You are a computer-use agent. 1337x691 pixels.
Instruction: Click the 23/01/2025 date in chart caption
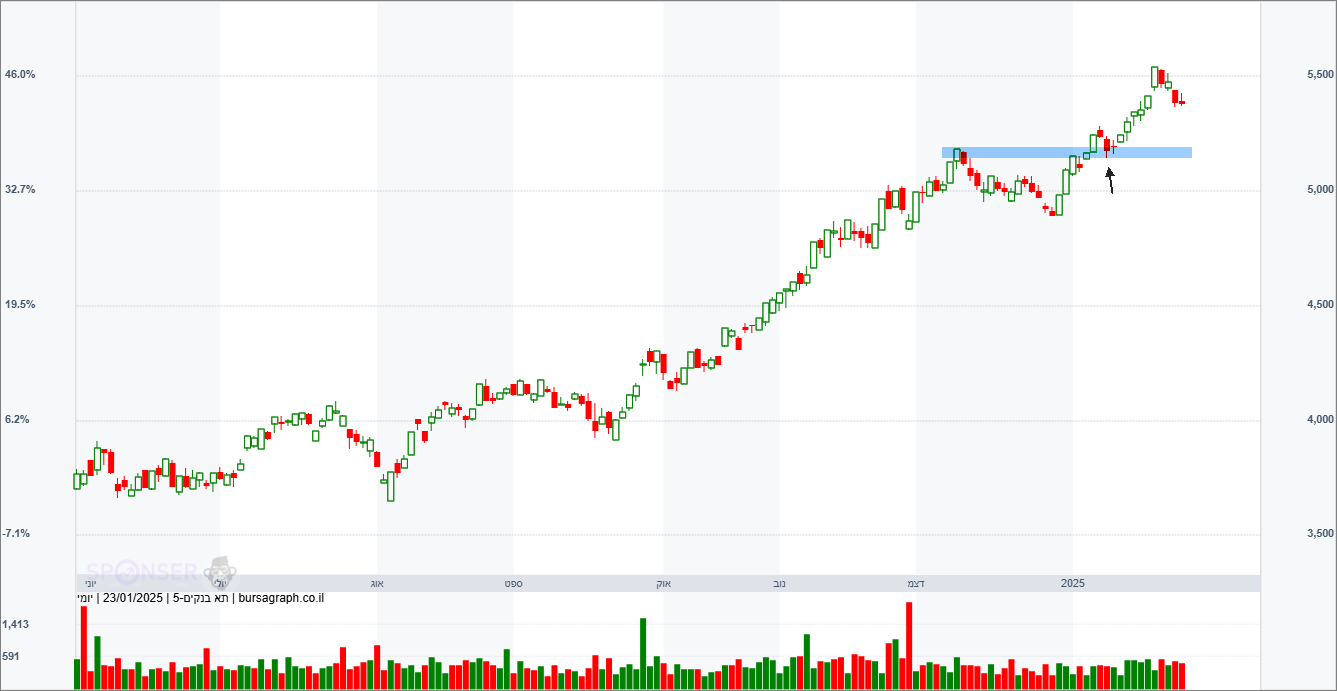[x=132, y=598]
